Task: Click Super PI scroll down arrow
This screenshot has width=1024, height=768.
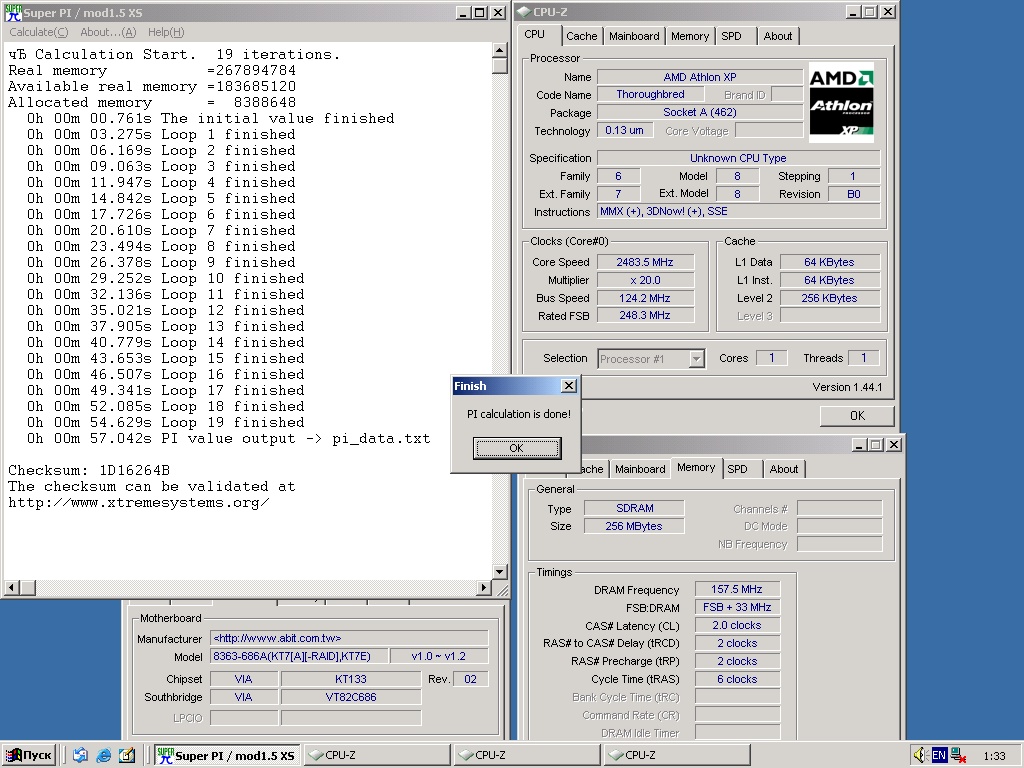Action: (x=499, y=572)
